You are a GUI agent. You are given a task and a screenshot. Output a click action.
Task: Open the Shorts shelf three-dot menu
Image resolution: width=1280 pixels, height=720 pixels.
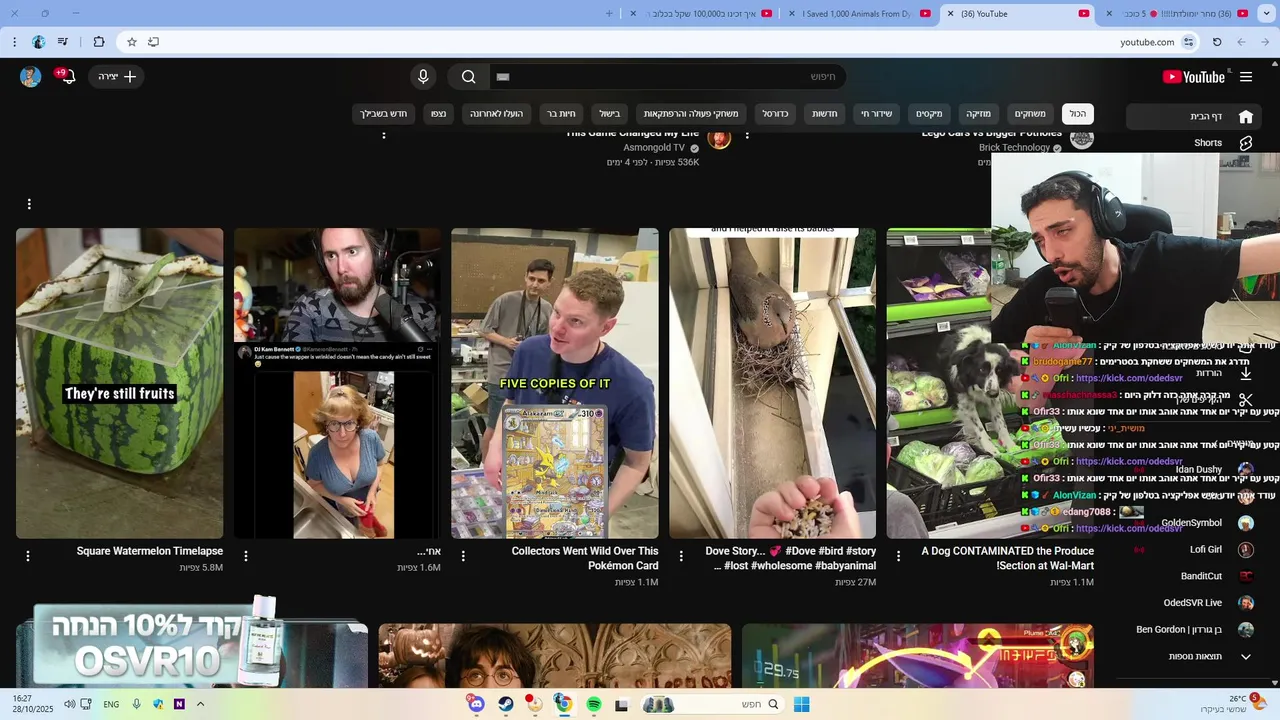click(29, 204)
